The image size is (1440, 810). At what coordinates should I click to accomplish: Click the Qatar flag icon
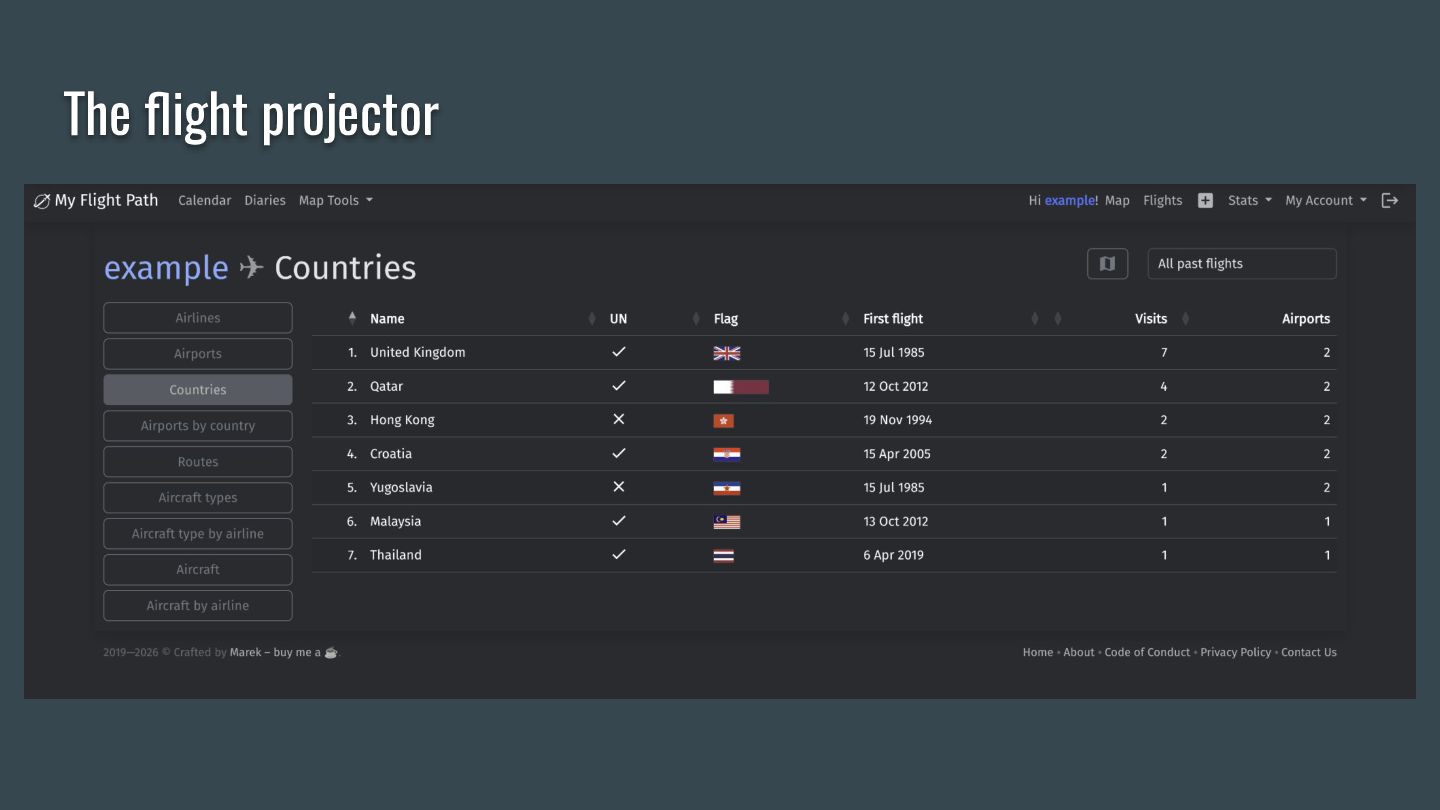(740, 387)
